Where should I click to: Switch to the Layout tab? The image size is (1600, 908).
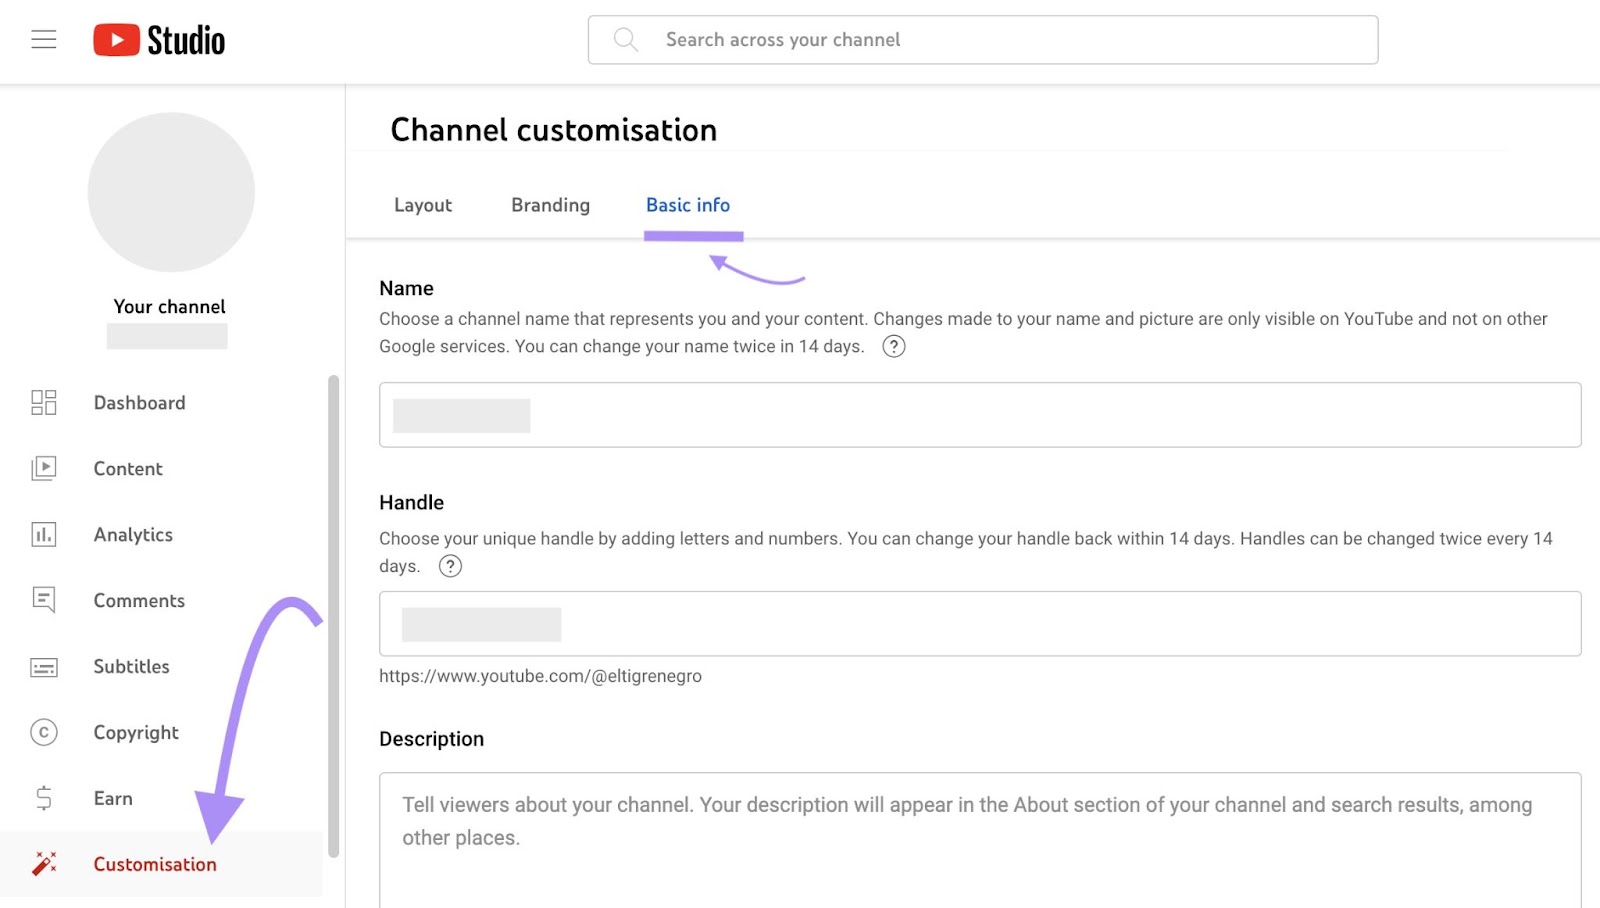click(x=423, y=205)
